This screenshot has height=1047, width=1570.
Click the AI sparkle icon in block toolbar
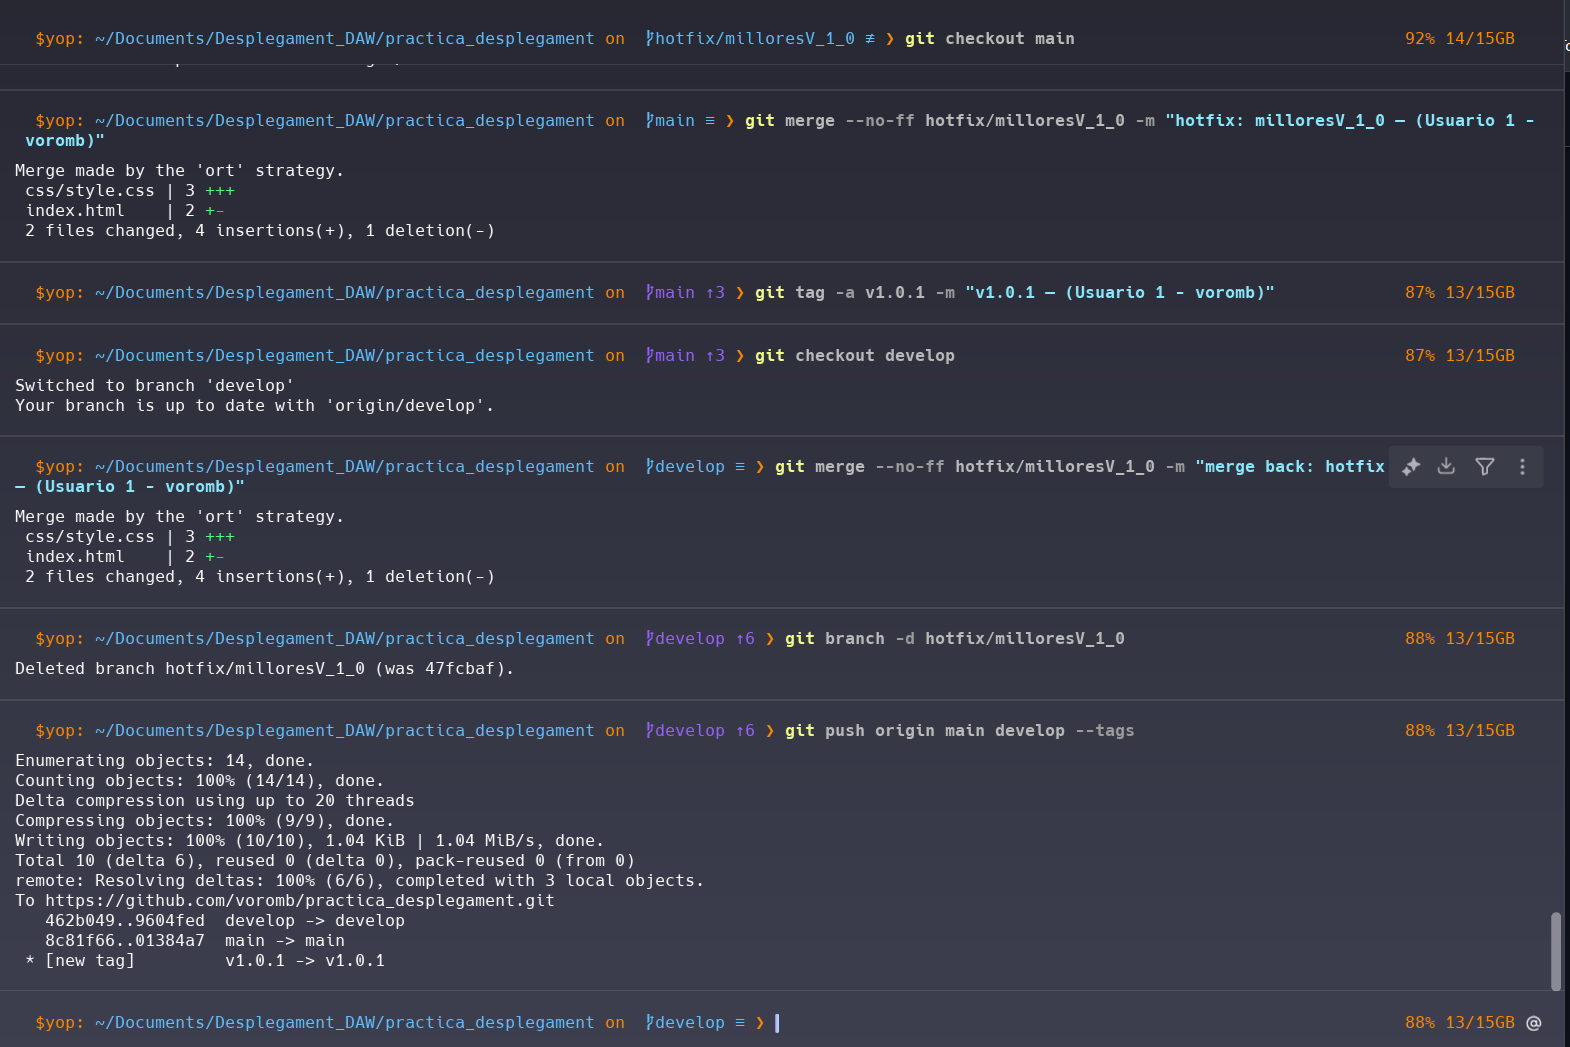pos(1411,467)
